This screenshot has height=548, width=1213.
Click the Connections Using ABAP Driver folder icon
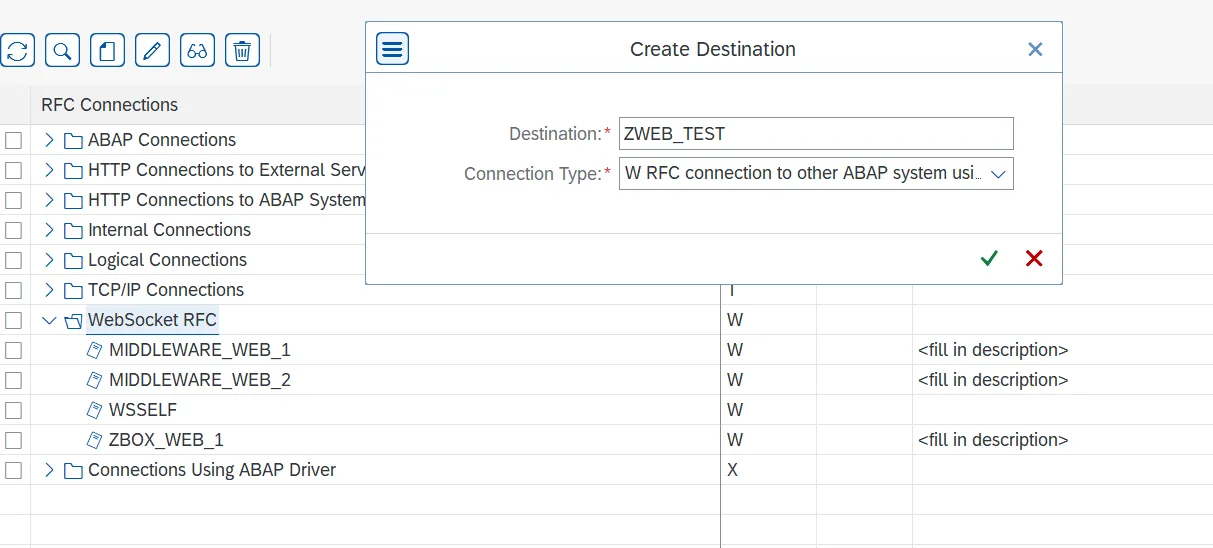[x=73, y=470]
